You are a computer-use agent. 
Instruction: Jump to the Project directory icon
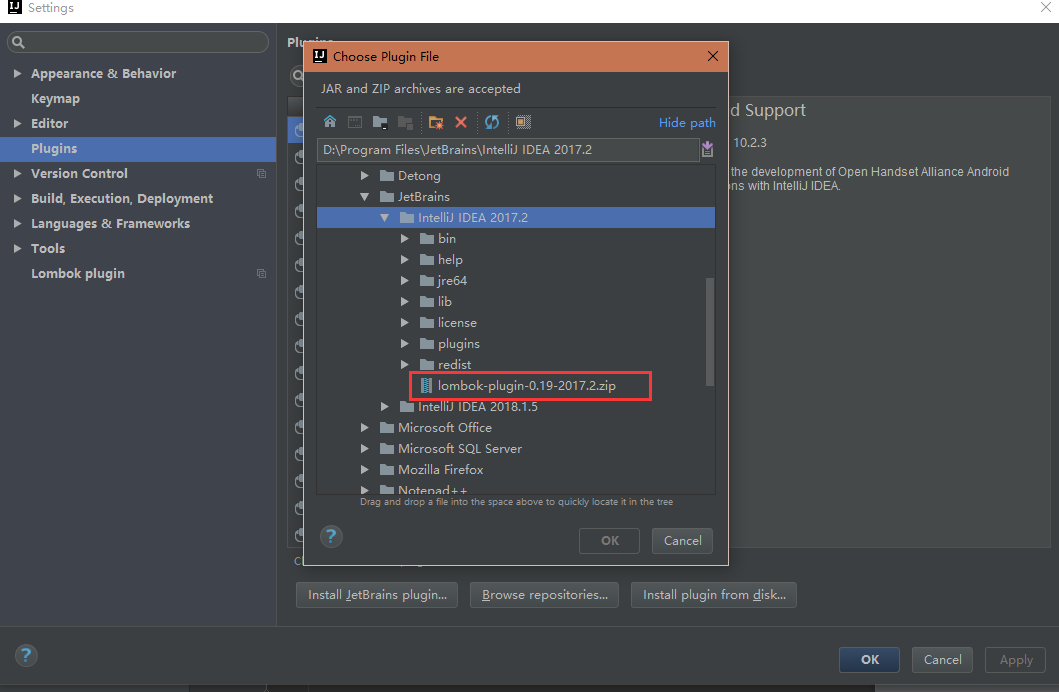point(380,122)
